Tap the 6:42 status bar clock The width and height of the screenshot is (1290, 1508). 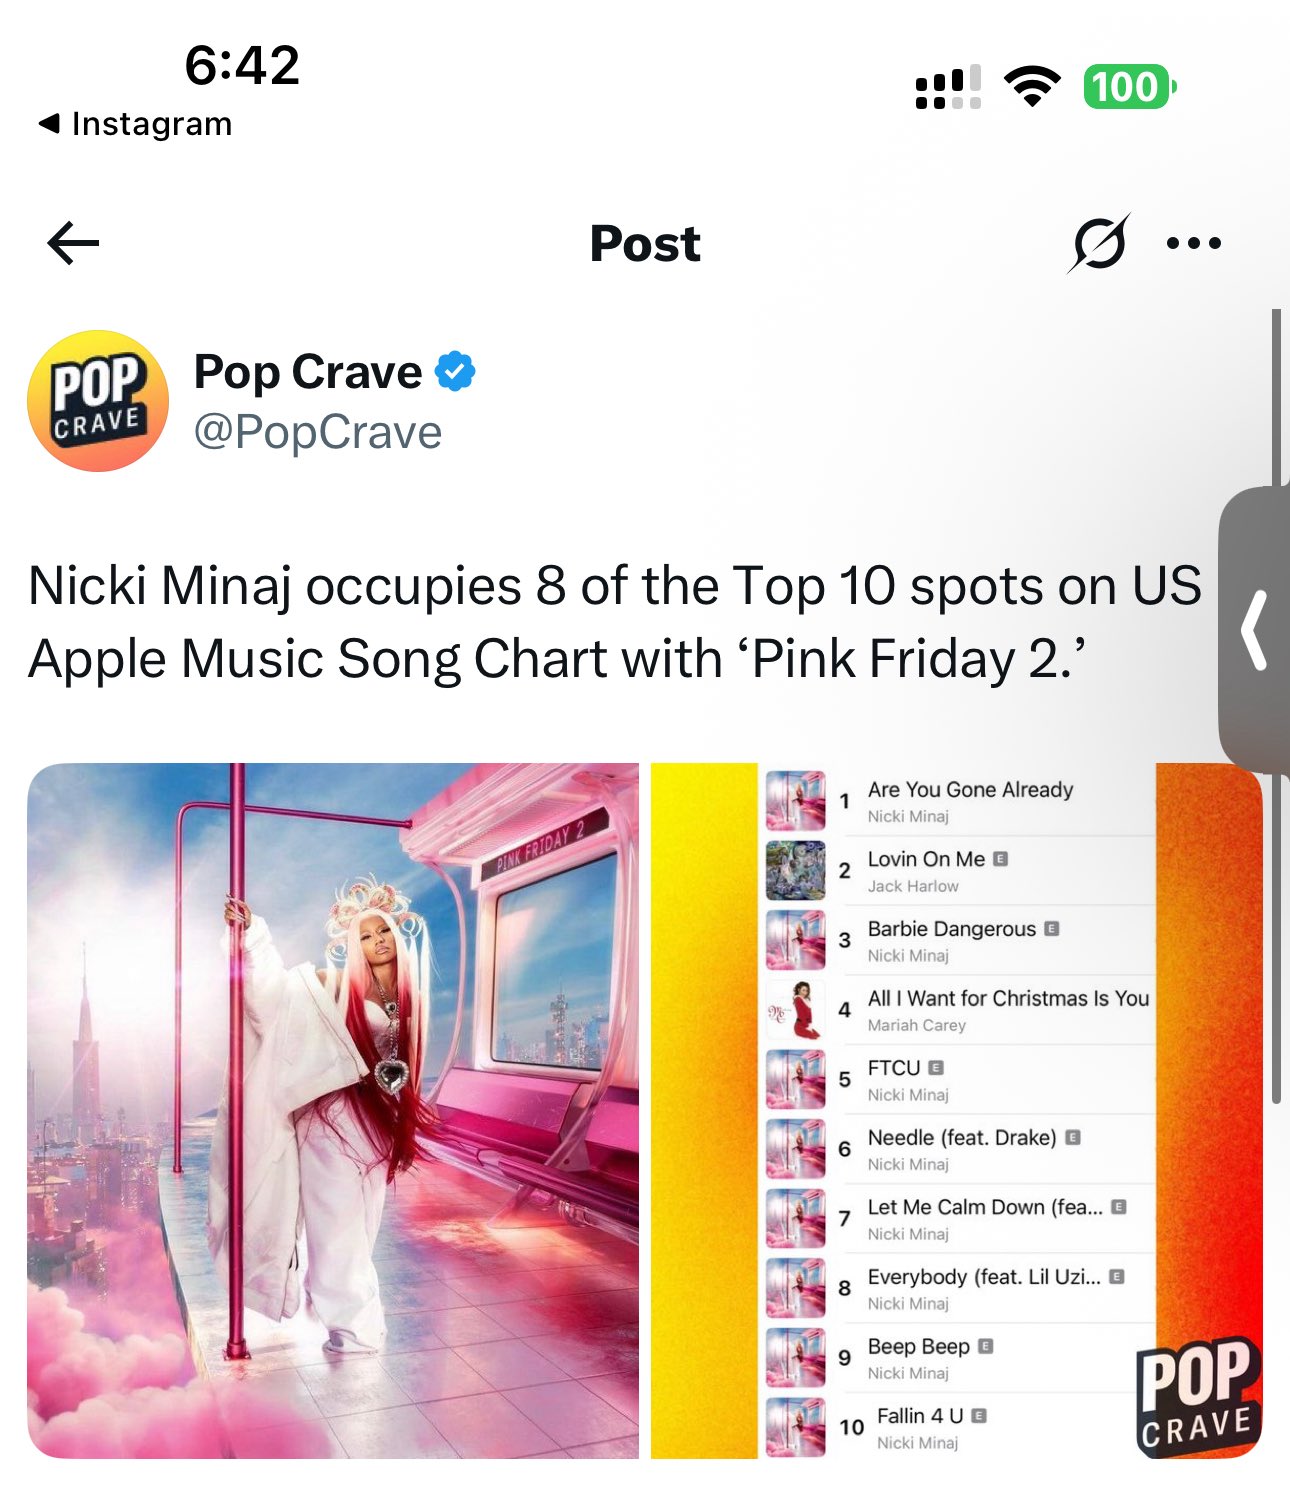(242, 65)
